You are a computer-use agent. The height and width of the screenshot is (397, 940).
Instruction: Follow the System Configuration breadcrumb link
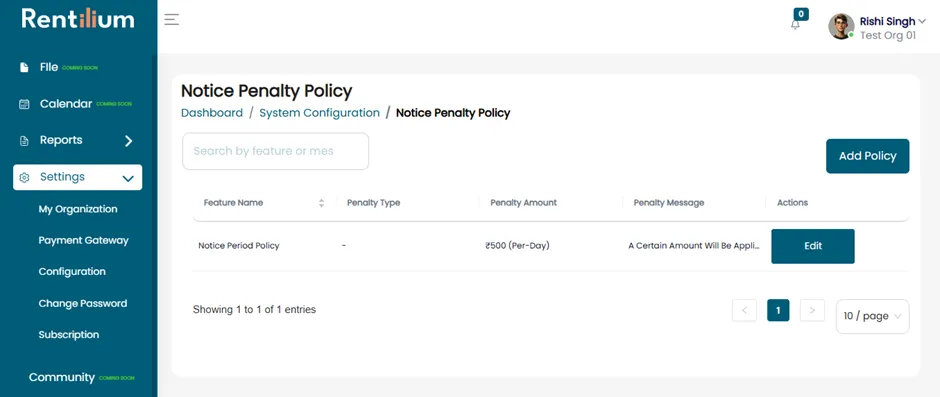point(320,113)
